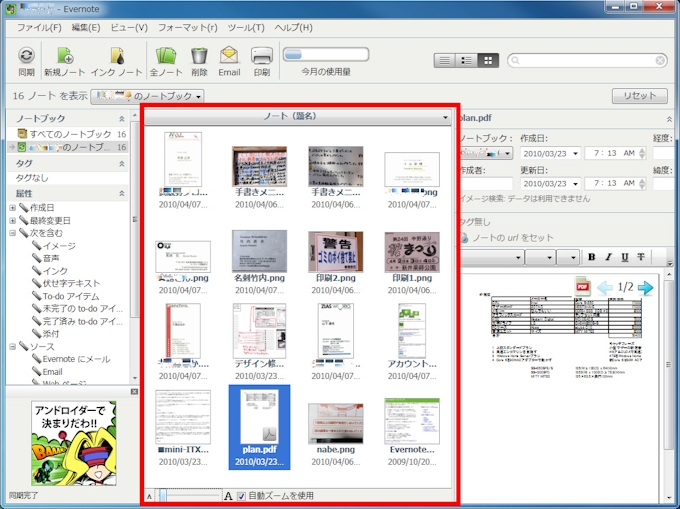Click the 削除 trash icon

199,56
